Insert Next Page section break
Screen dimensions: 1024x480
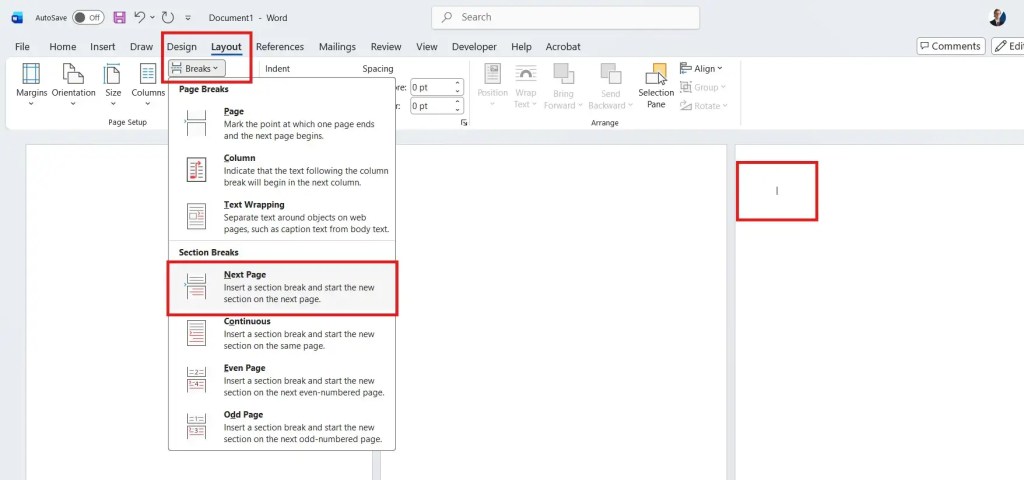[x=282, y=287]
